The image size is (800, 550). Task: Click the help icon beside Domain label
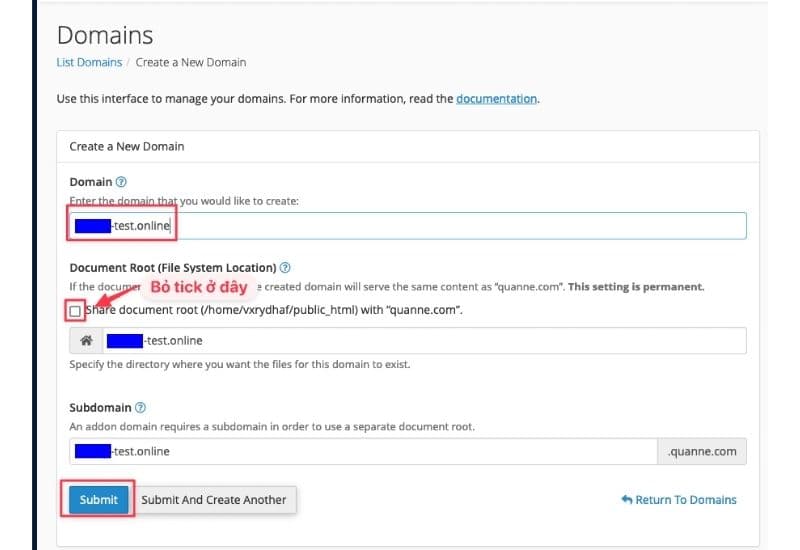click(122, 182)
